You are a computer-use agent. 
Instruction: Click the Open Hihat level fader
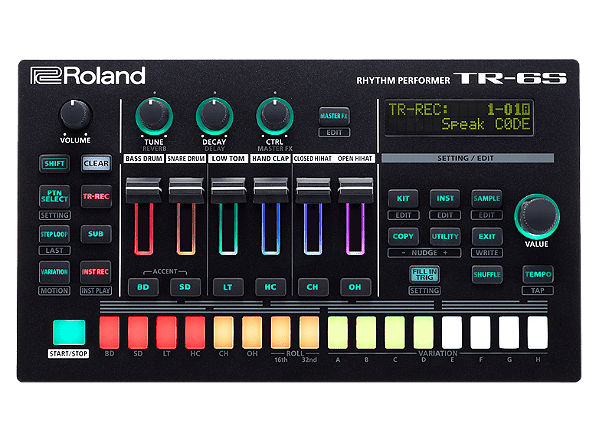click(355, 190)
